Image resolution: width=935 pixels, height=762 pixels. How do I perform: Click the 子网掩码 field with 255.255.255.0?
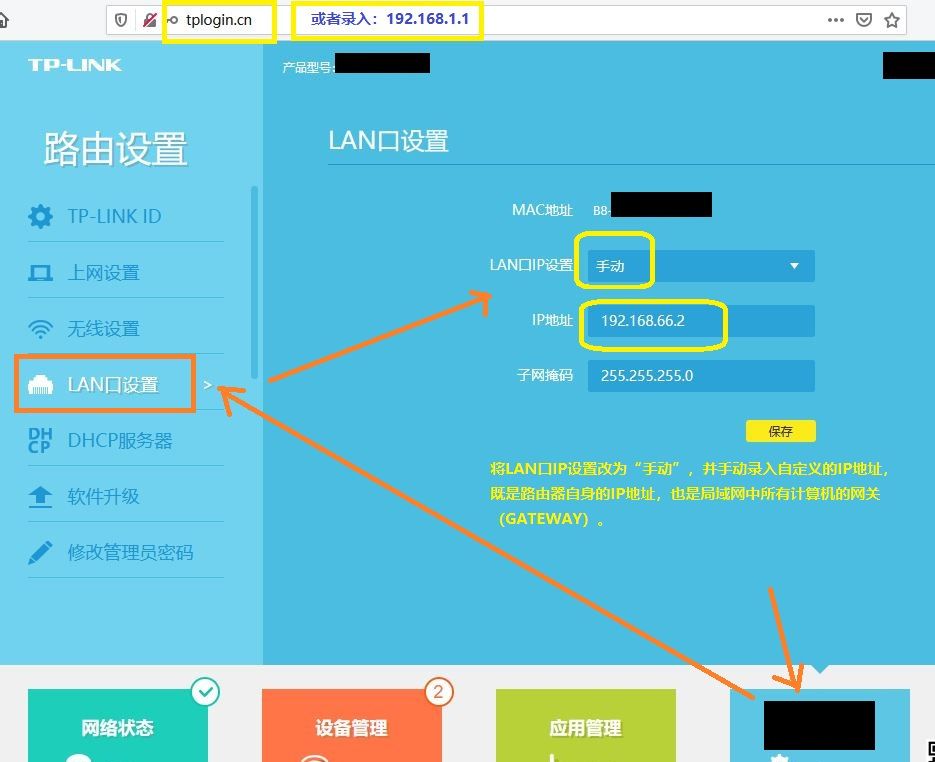(x=701, y=376)
